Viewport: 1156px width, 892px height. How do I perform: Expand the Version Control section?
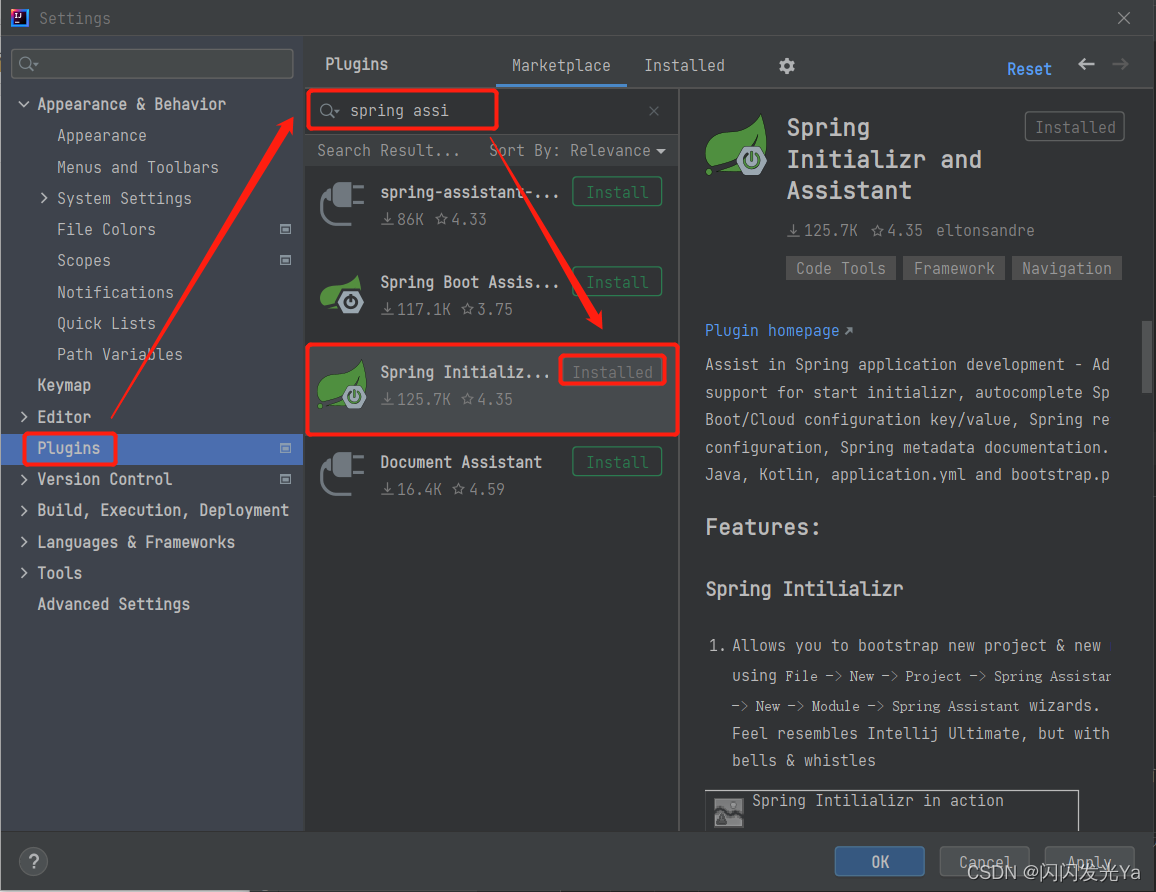coord(24,479)
